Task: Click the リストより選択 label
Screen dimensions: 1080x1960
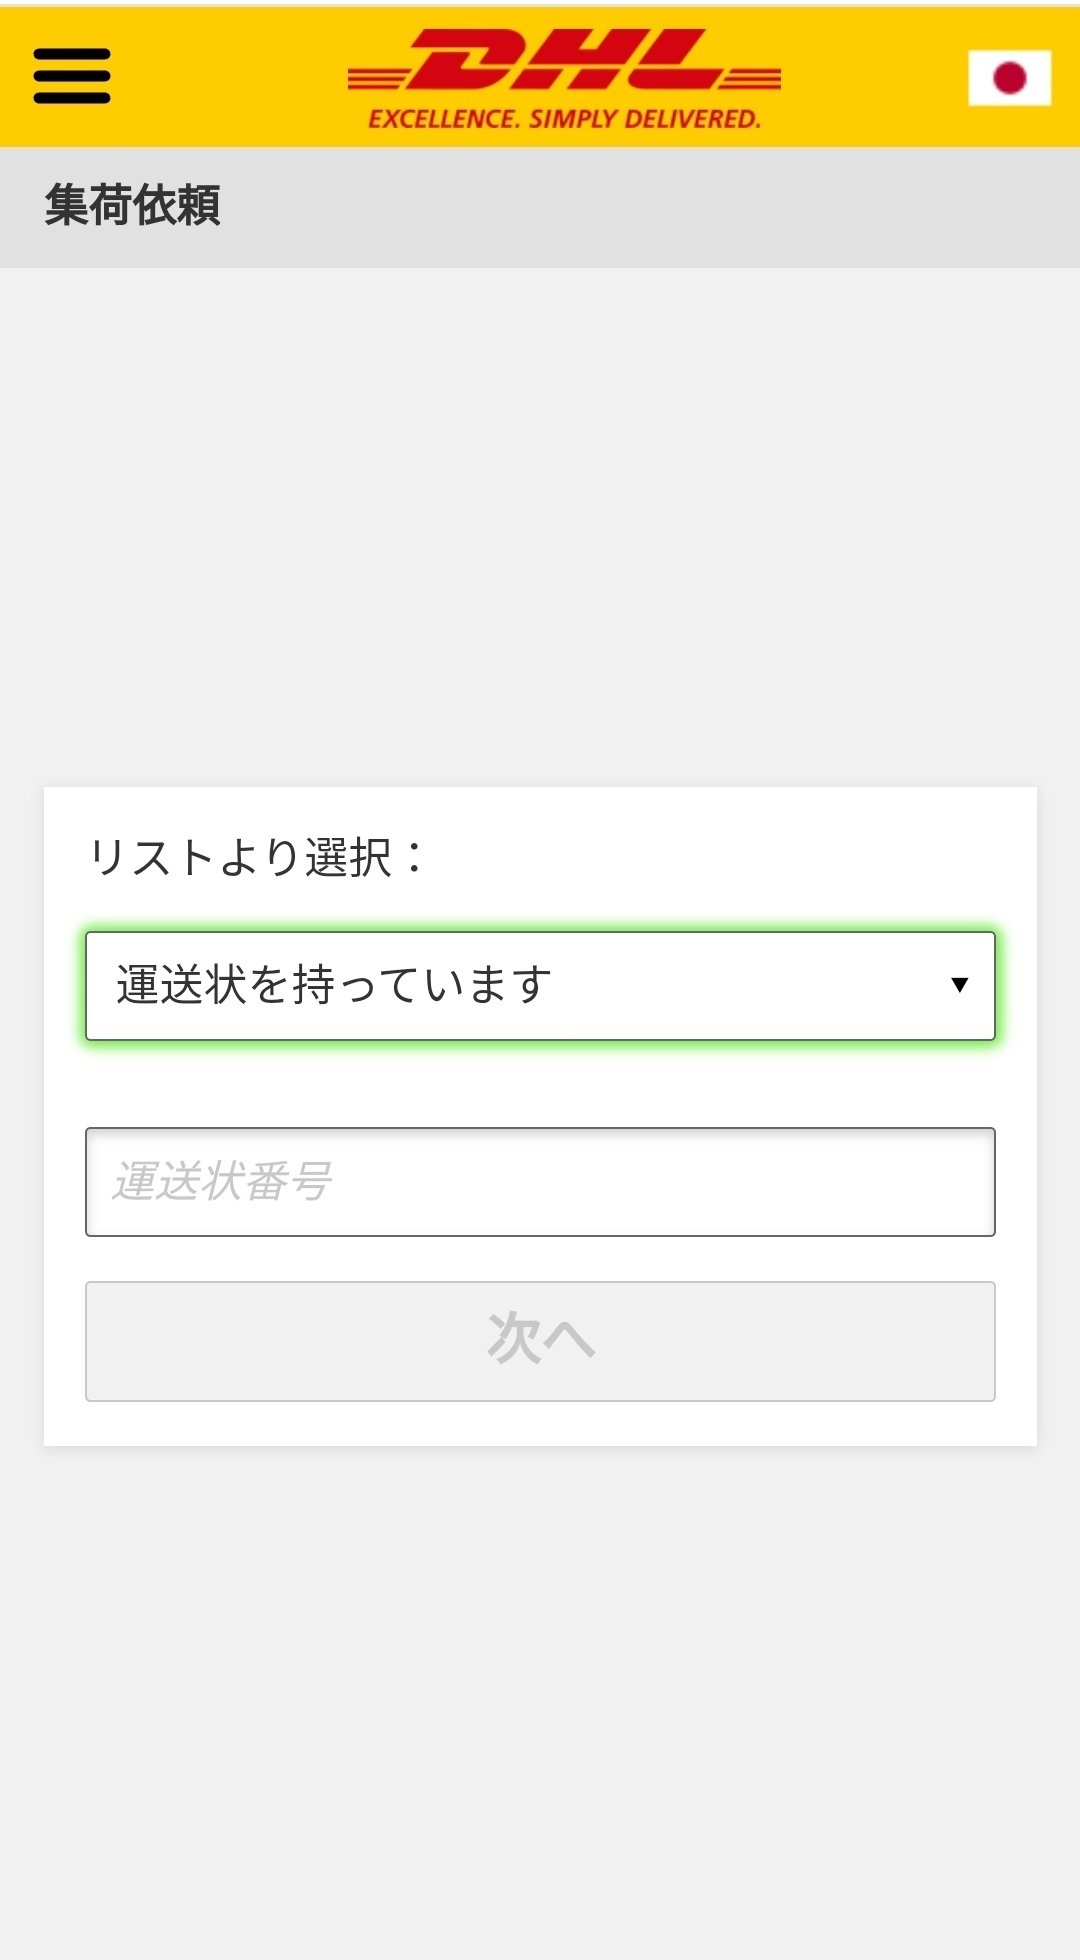Action: [x=257, y=858]
